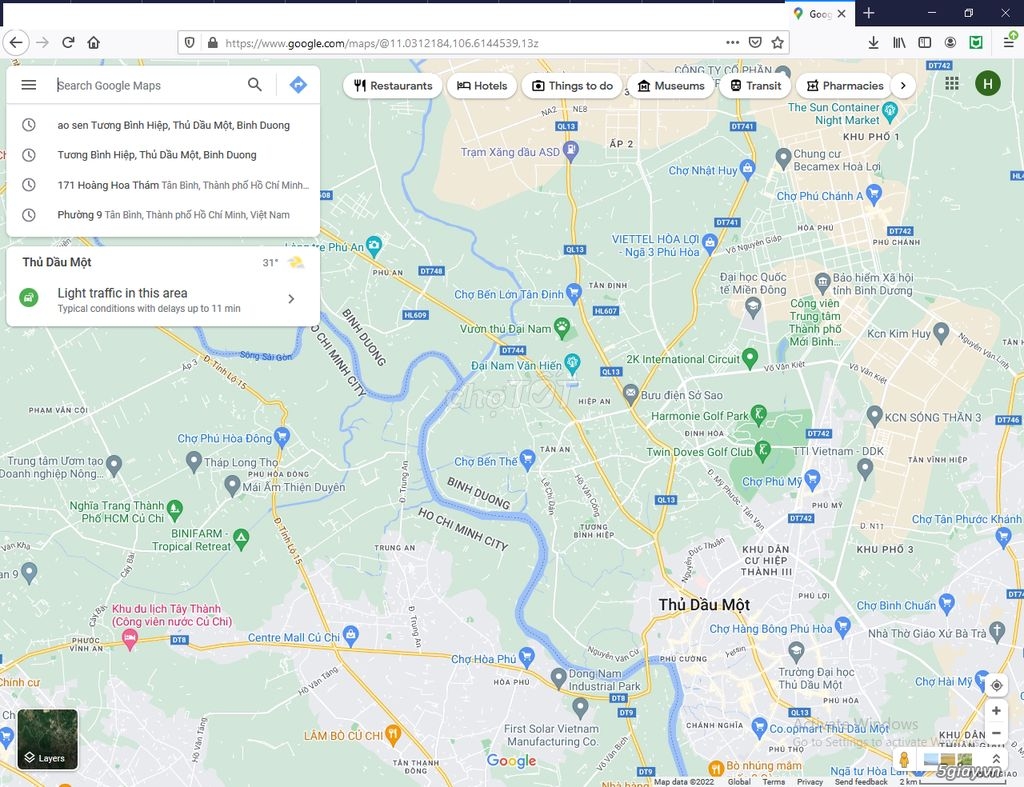Click the Chợ Bến Thế marker

[527, 459]
